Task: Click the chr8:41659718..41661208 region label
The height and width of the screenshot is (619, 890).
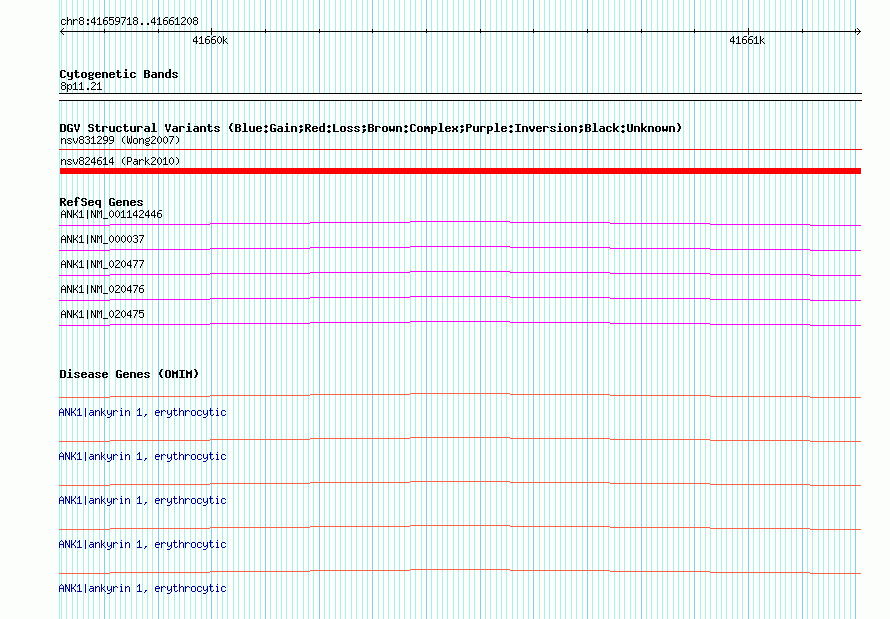Action: 129,22
